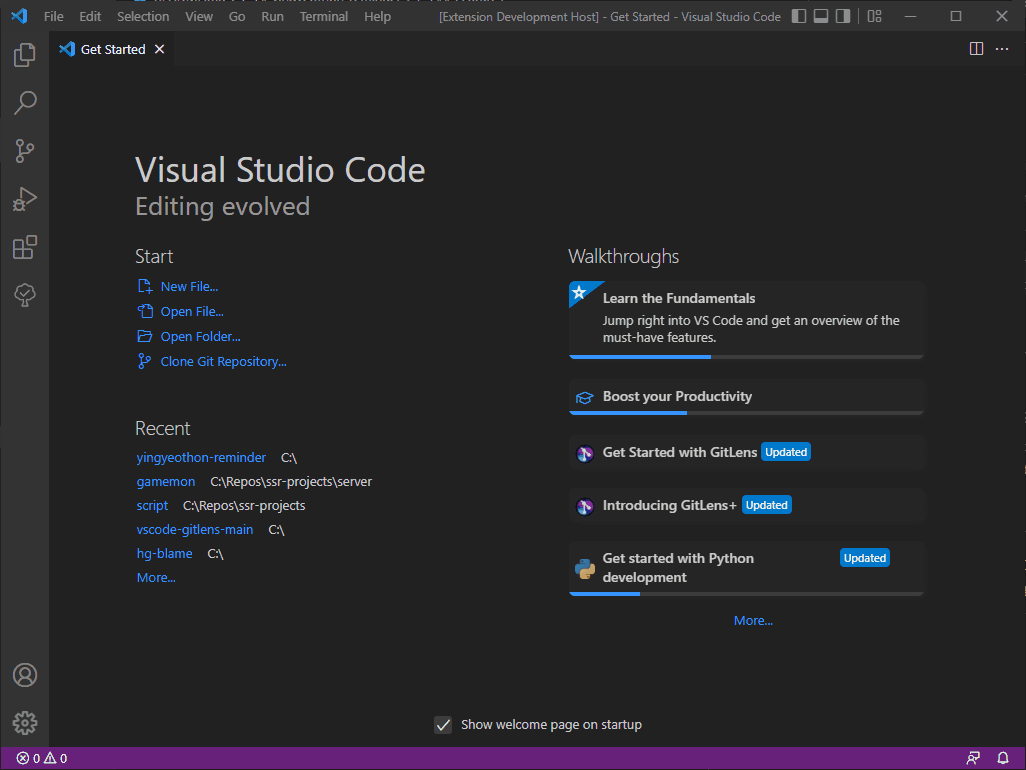Click the graduation cap icon on Boost your Productivity
Viewport: 1026px width, 770px height.
(584, 397)
